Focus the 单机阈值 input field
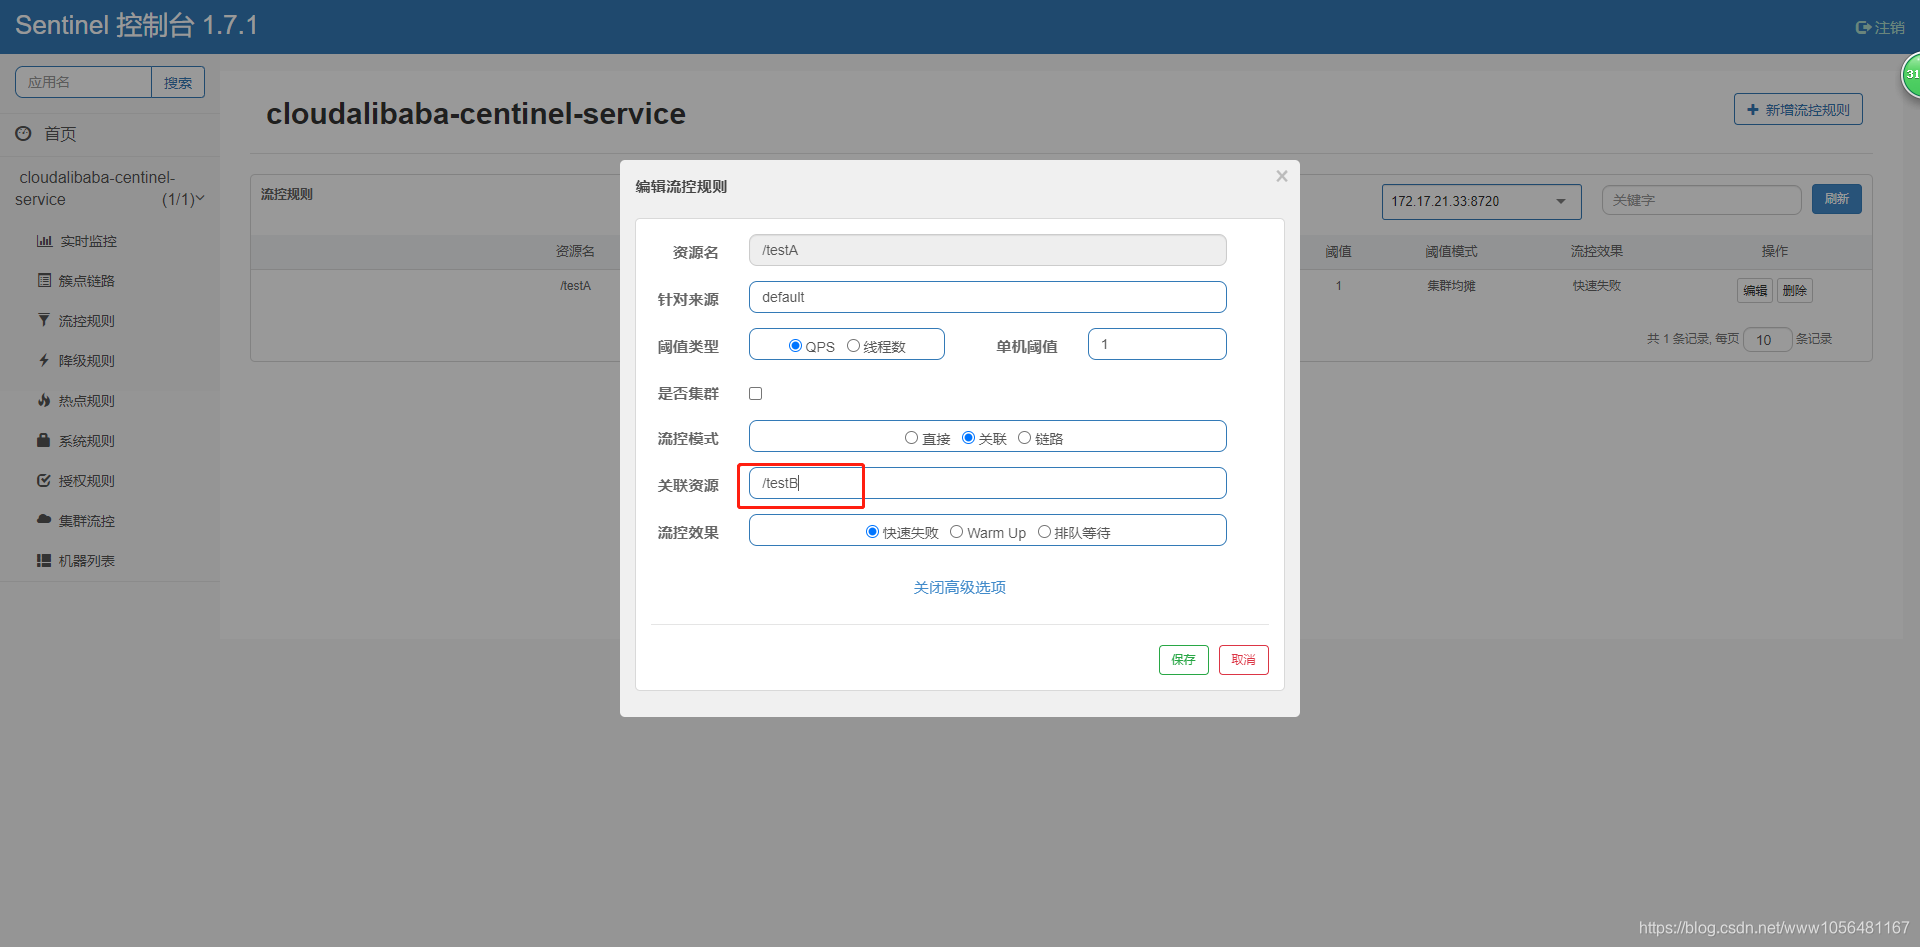The width and height of the screenshot is (1920, 947). (x=1157, y=344)
